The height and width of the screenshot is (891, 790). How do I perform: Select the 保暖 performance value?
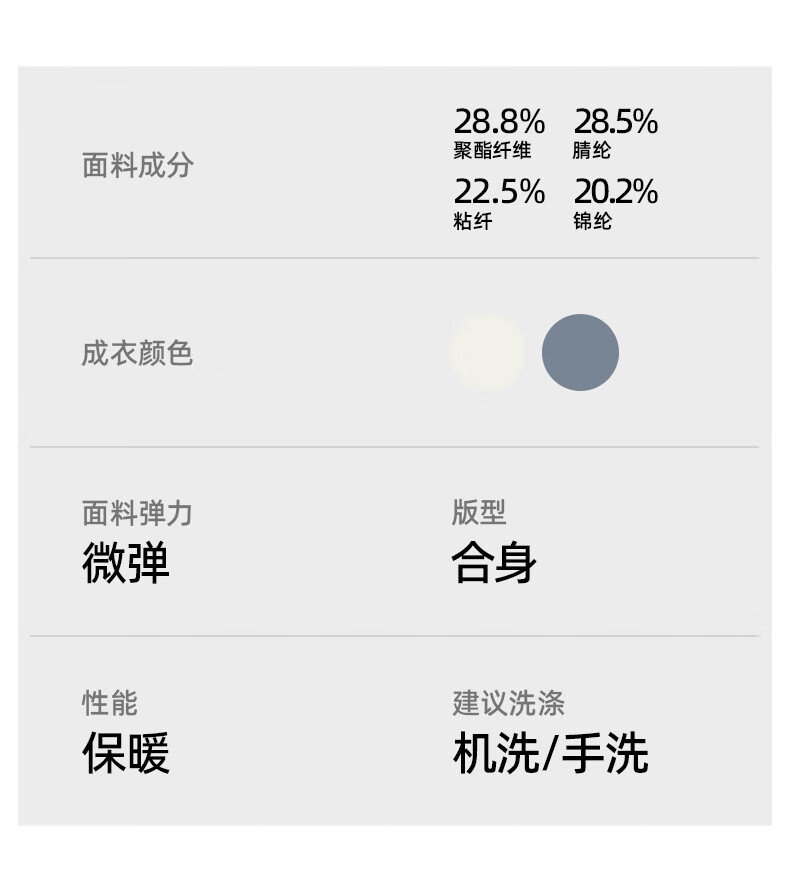tap(126, 753)
